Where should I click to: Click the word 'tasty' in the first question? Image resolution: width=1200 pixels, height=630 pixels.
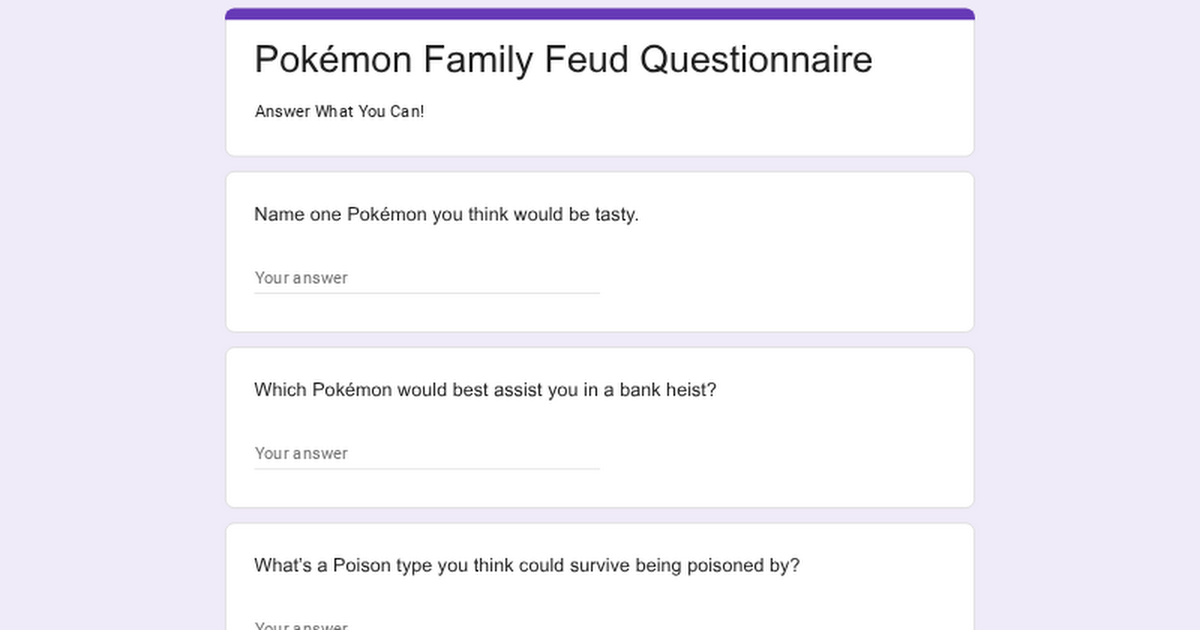(x=616, y=214)
